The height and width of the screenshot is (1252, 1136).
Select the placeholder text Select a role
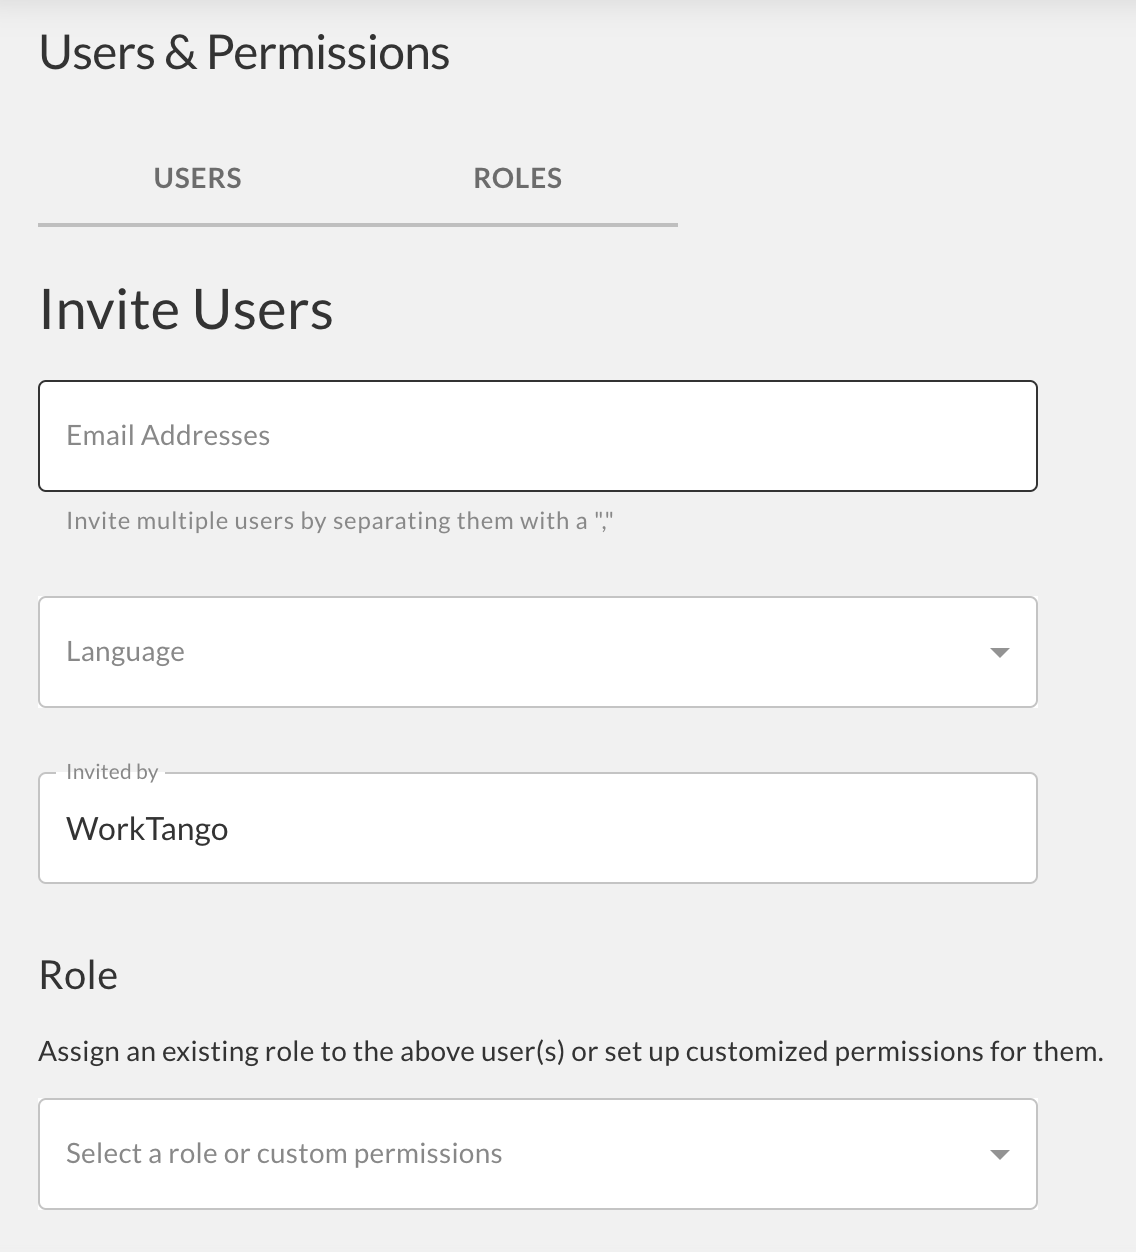click(283, 1153)
